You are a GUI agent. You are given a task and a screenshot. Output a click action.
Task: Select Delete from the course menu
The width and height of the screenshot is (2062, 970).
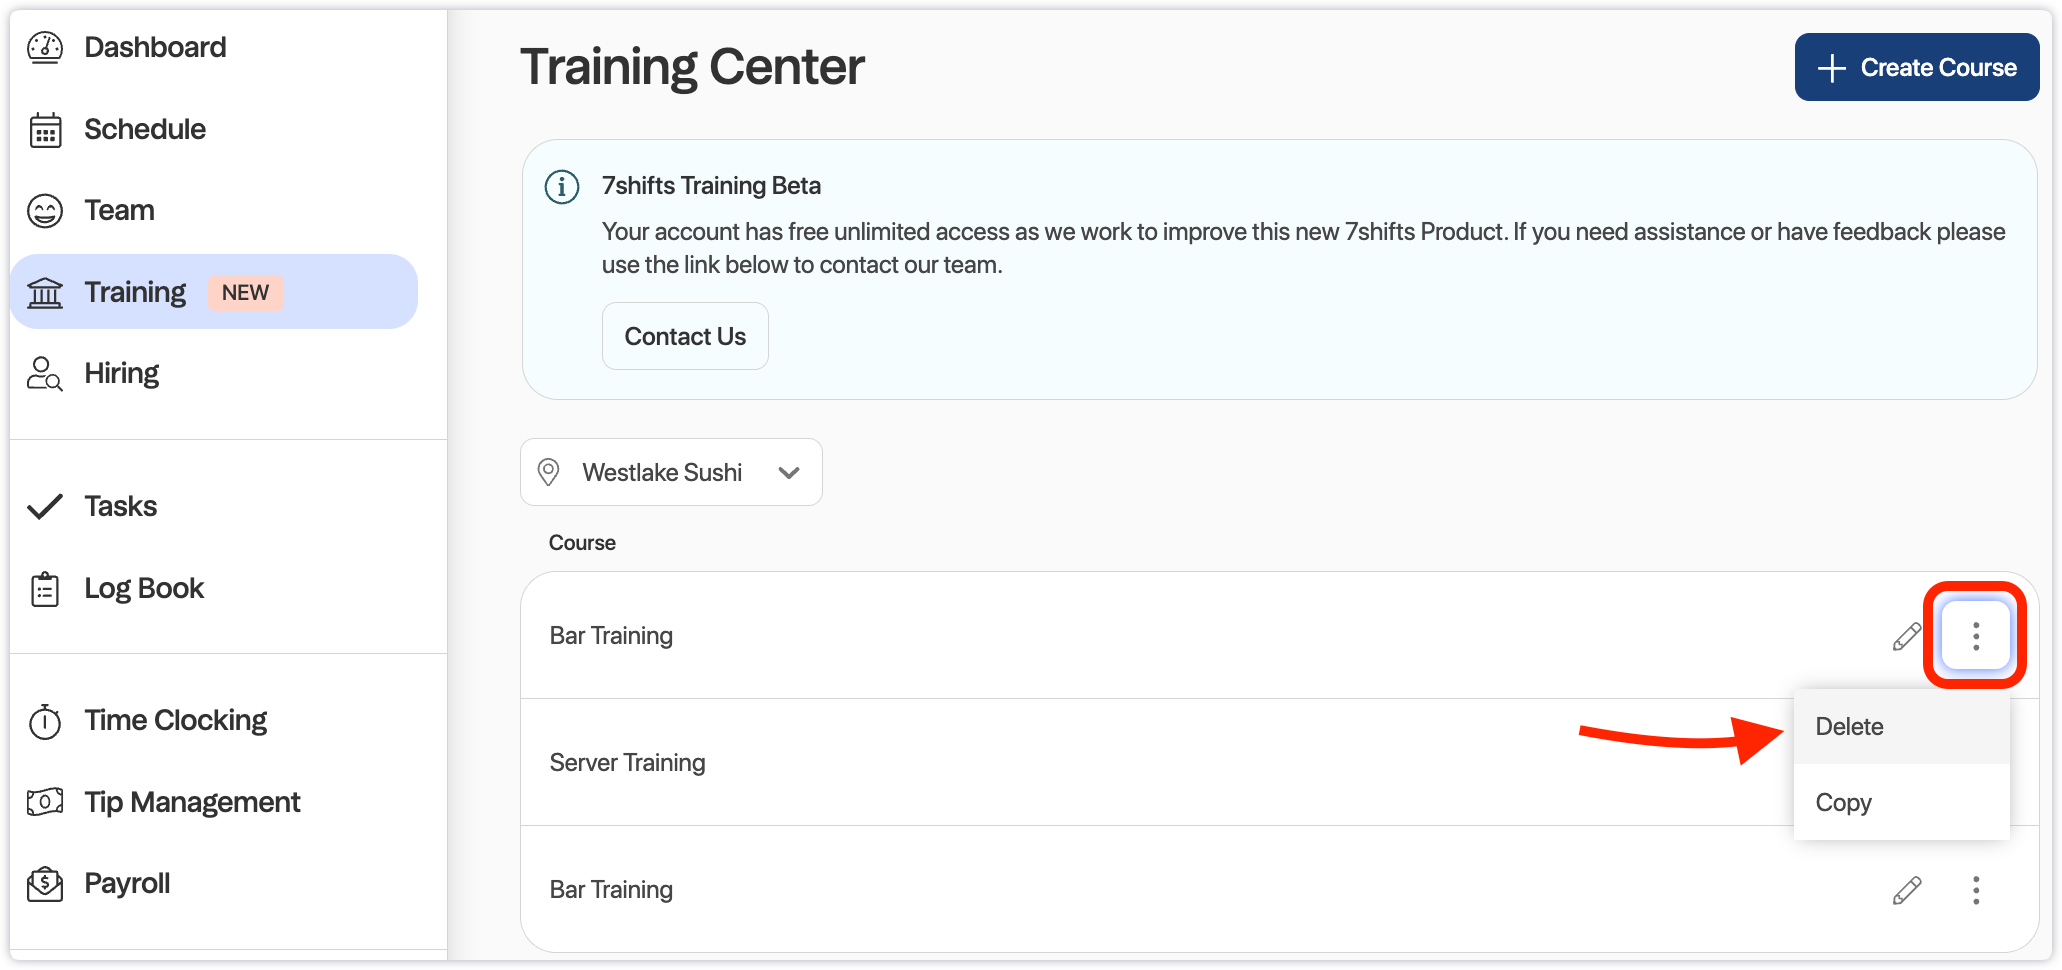1850,727
